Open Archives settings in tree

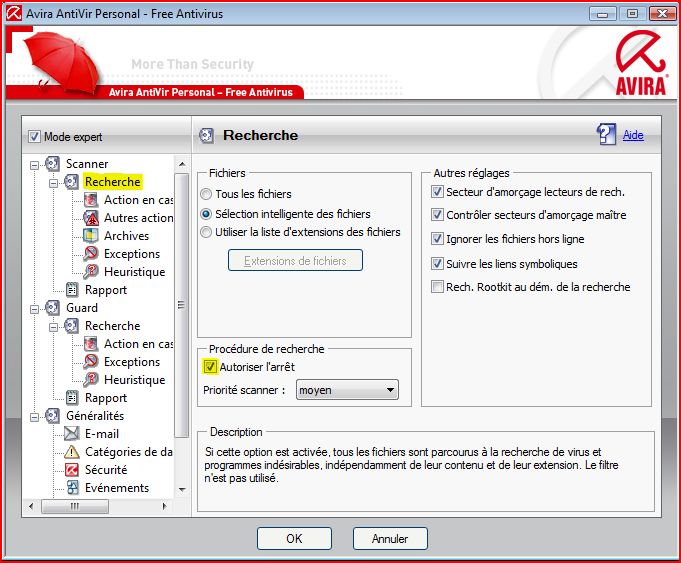126,235
